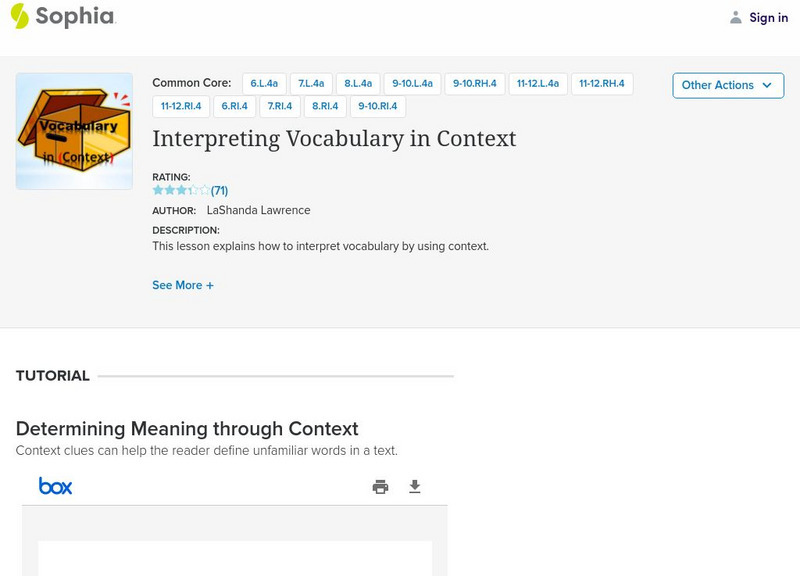Open the Box logo link
This screenshot has height=576, width=800.
(56, 486)
